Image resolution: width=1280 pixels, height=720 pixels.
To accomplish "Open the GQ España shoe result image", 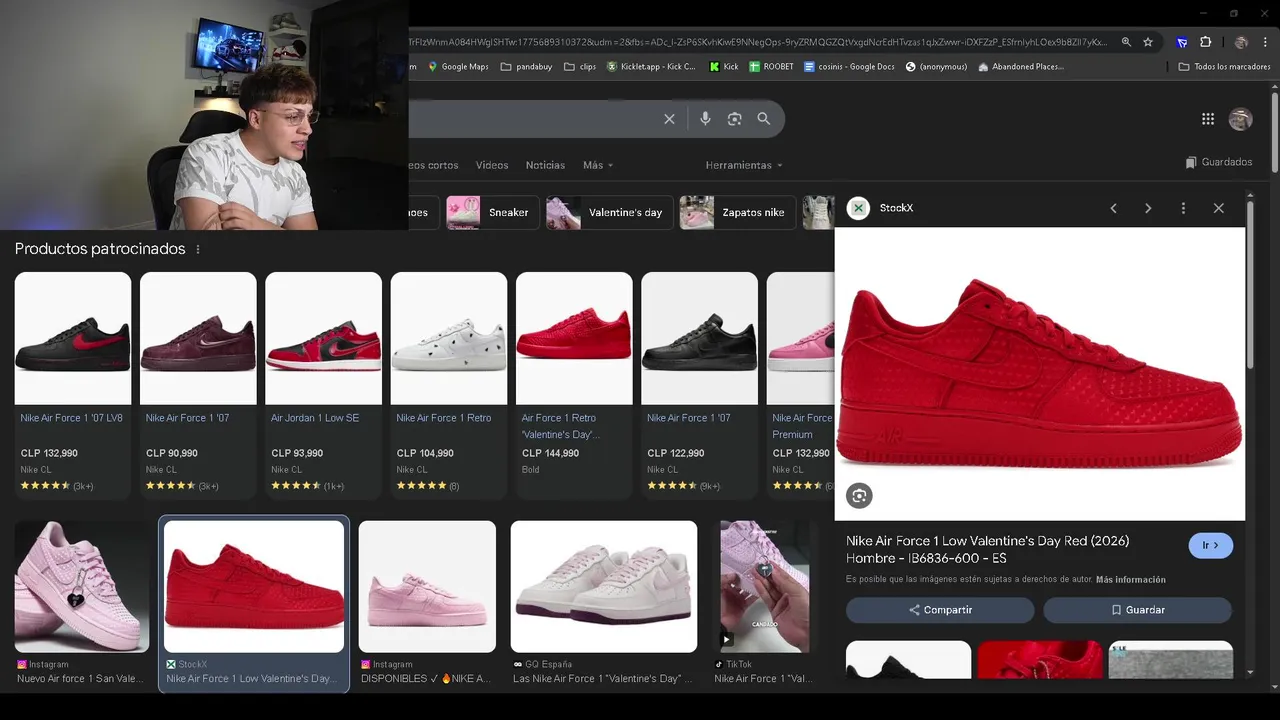I will click(604, 587).
